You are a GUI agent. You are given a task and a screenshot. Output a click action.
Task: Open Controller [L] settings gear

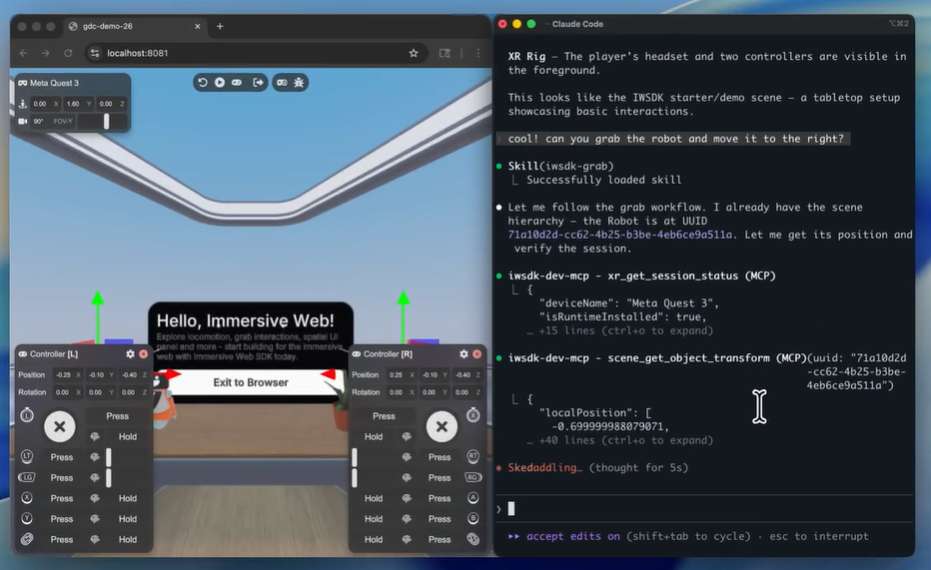[130, 354]
